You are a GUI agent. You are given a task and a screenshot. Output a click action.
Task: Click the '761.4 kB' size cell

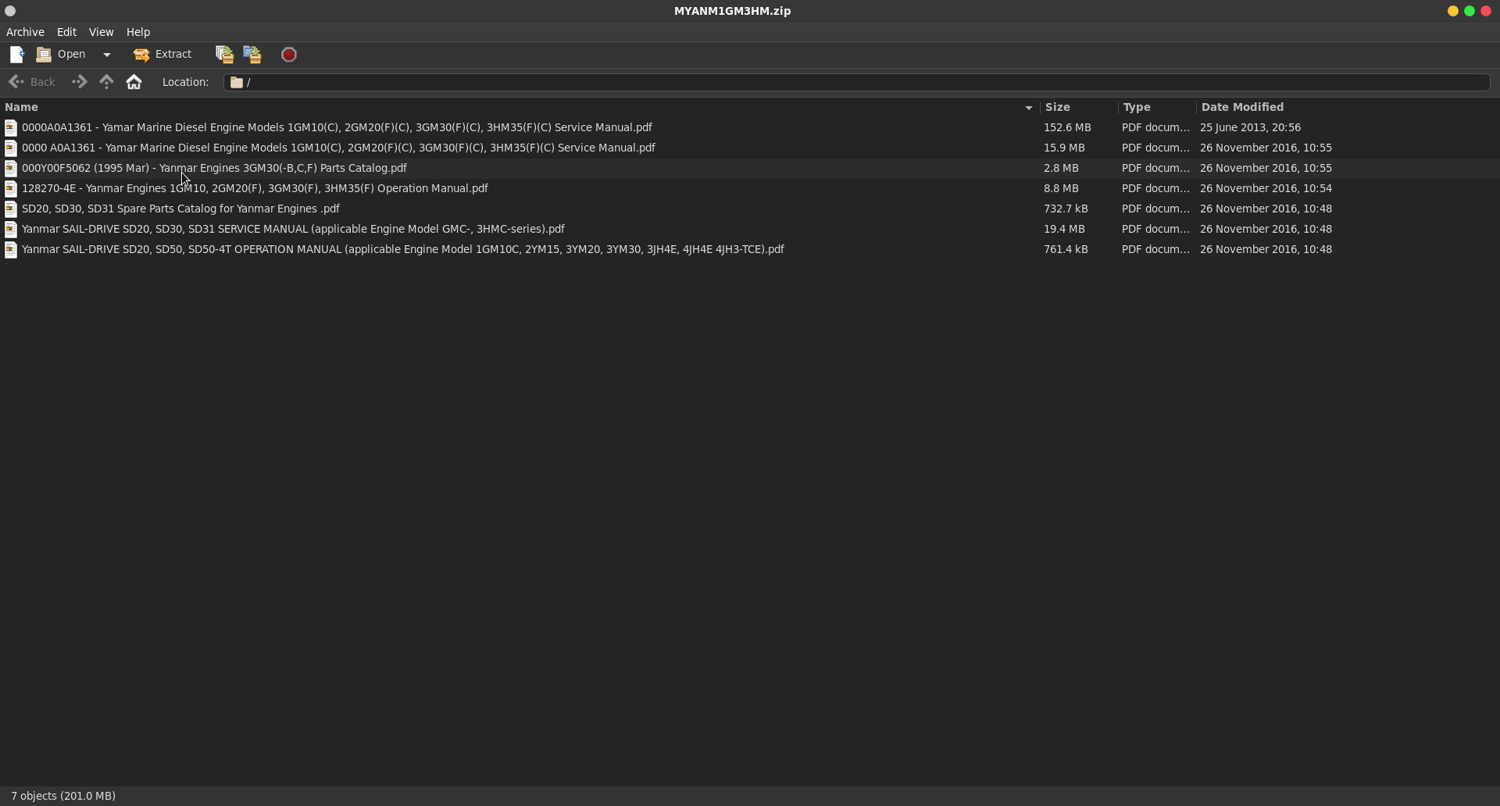(x=1066, y=249)
